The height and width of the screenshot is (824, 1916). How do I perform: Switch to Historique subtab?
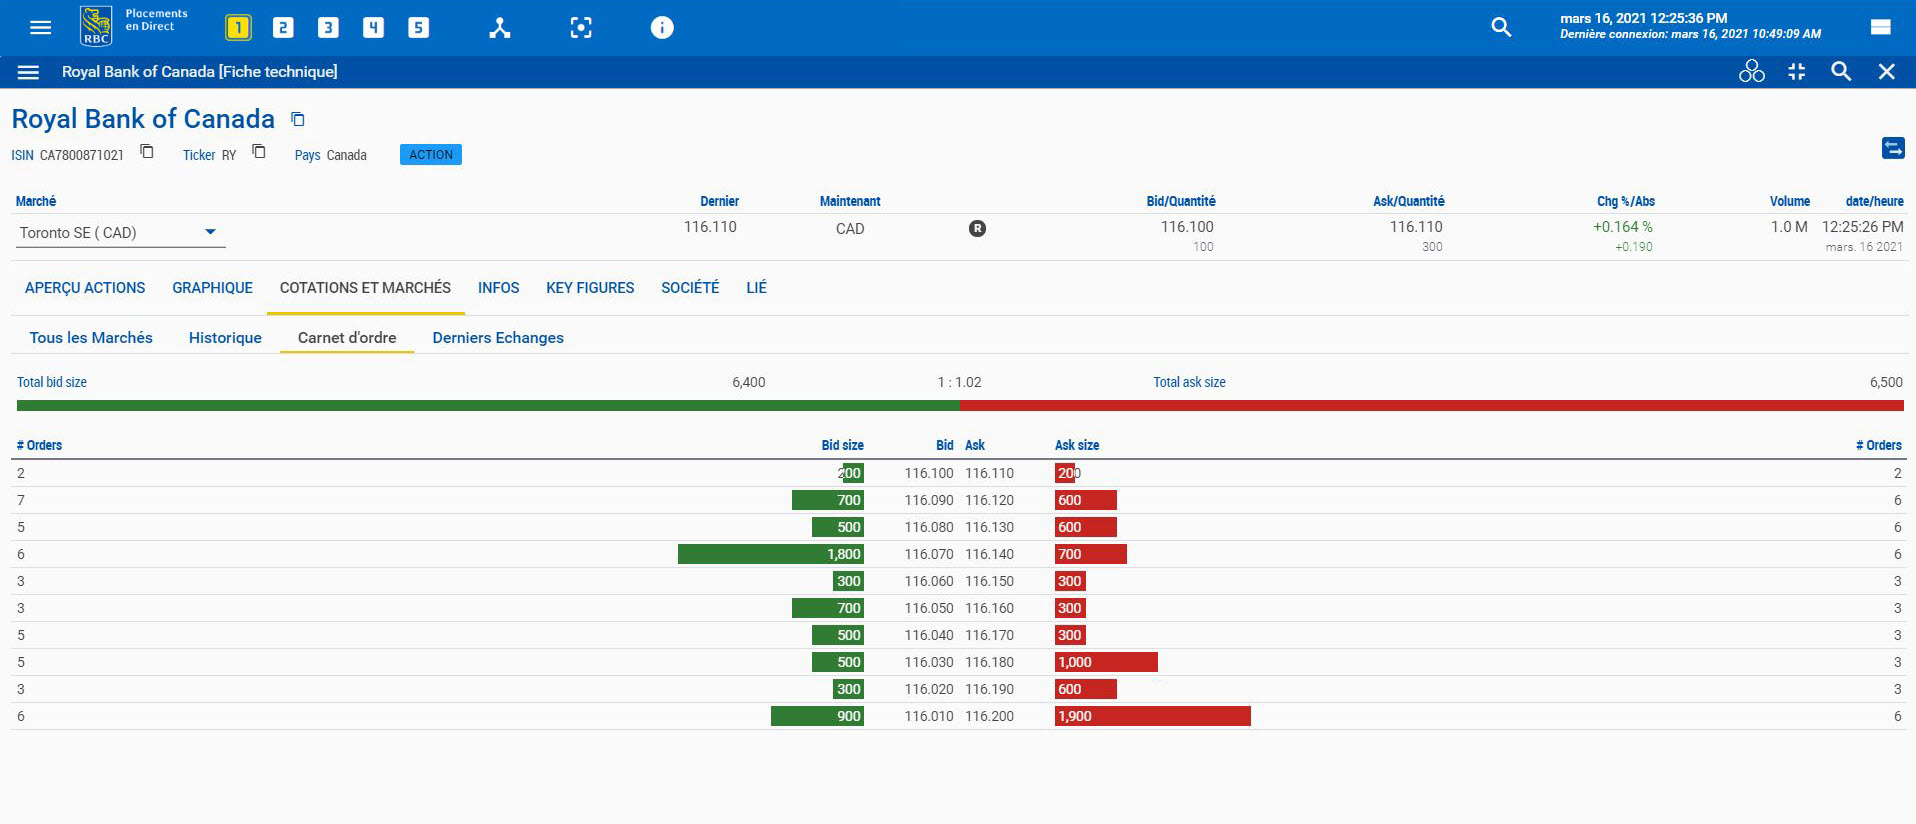click(225, 338)
